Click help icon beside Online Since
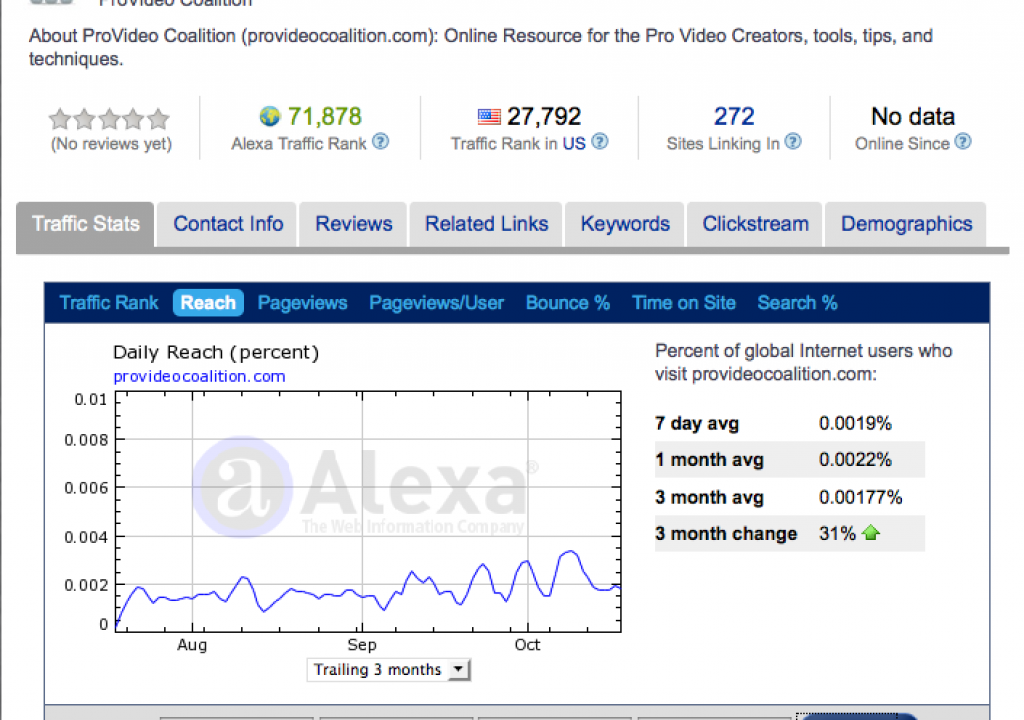 [x=963, y=142]
